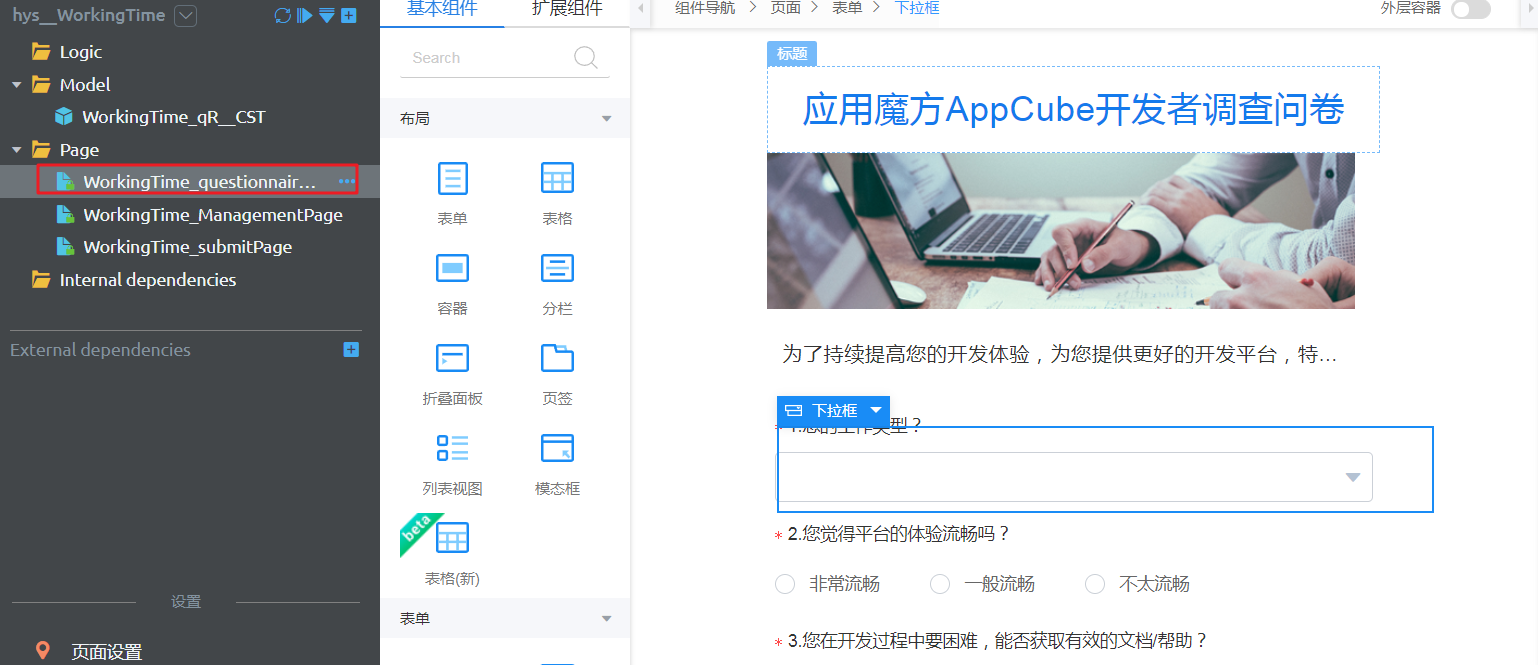1538x665 pixels.
Task: Select the 标题 tag label
Action: [x=792, y=54]
